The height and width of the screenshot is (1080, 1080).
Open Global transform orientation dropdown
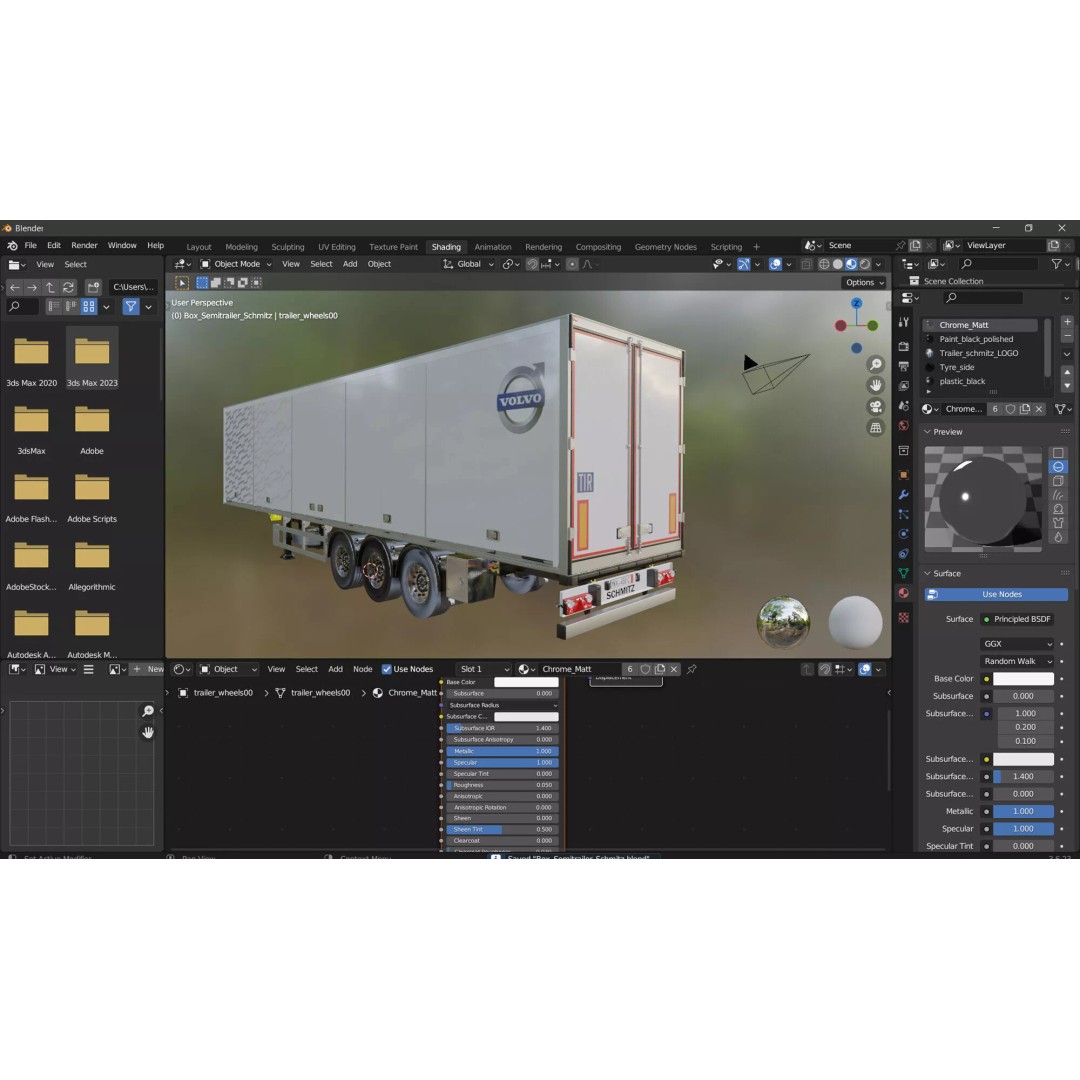(x=468, y=264)
